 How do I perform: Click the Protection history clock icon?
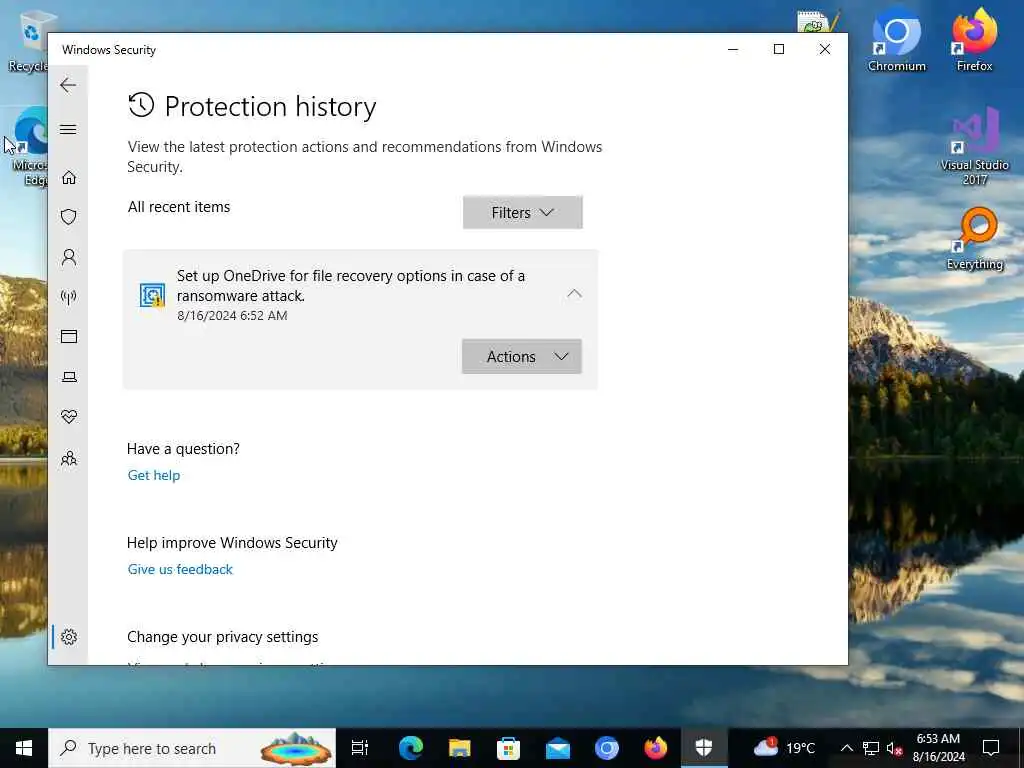[141, 105]
